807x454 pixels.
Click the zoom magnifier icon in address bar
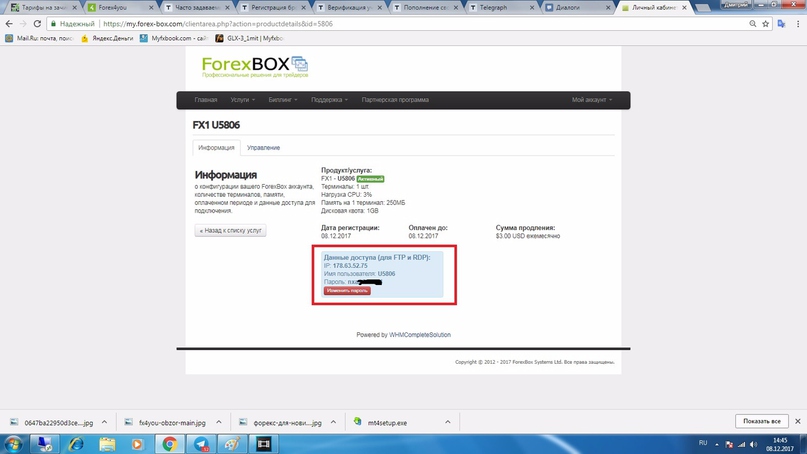(x=752, y=24)
